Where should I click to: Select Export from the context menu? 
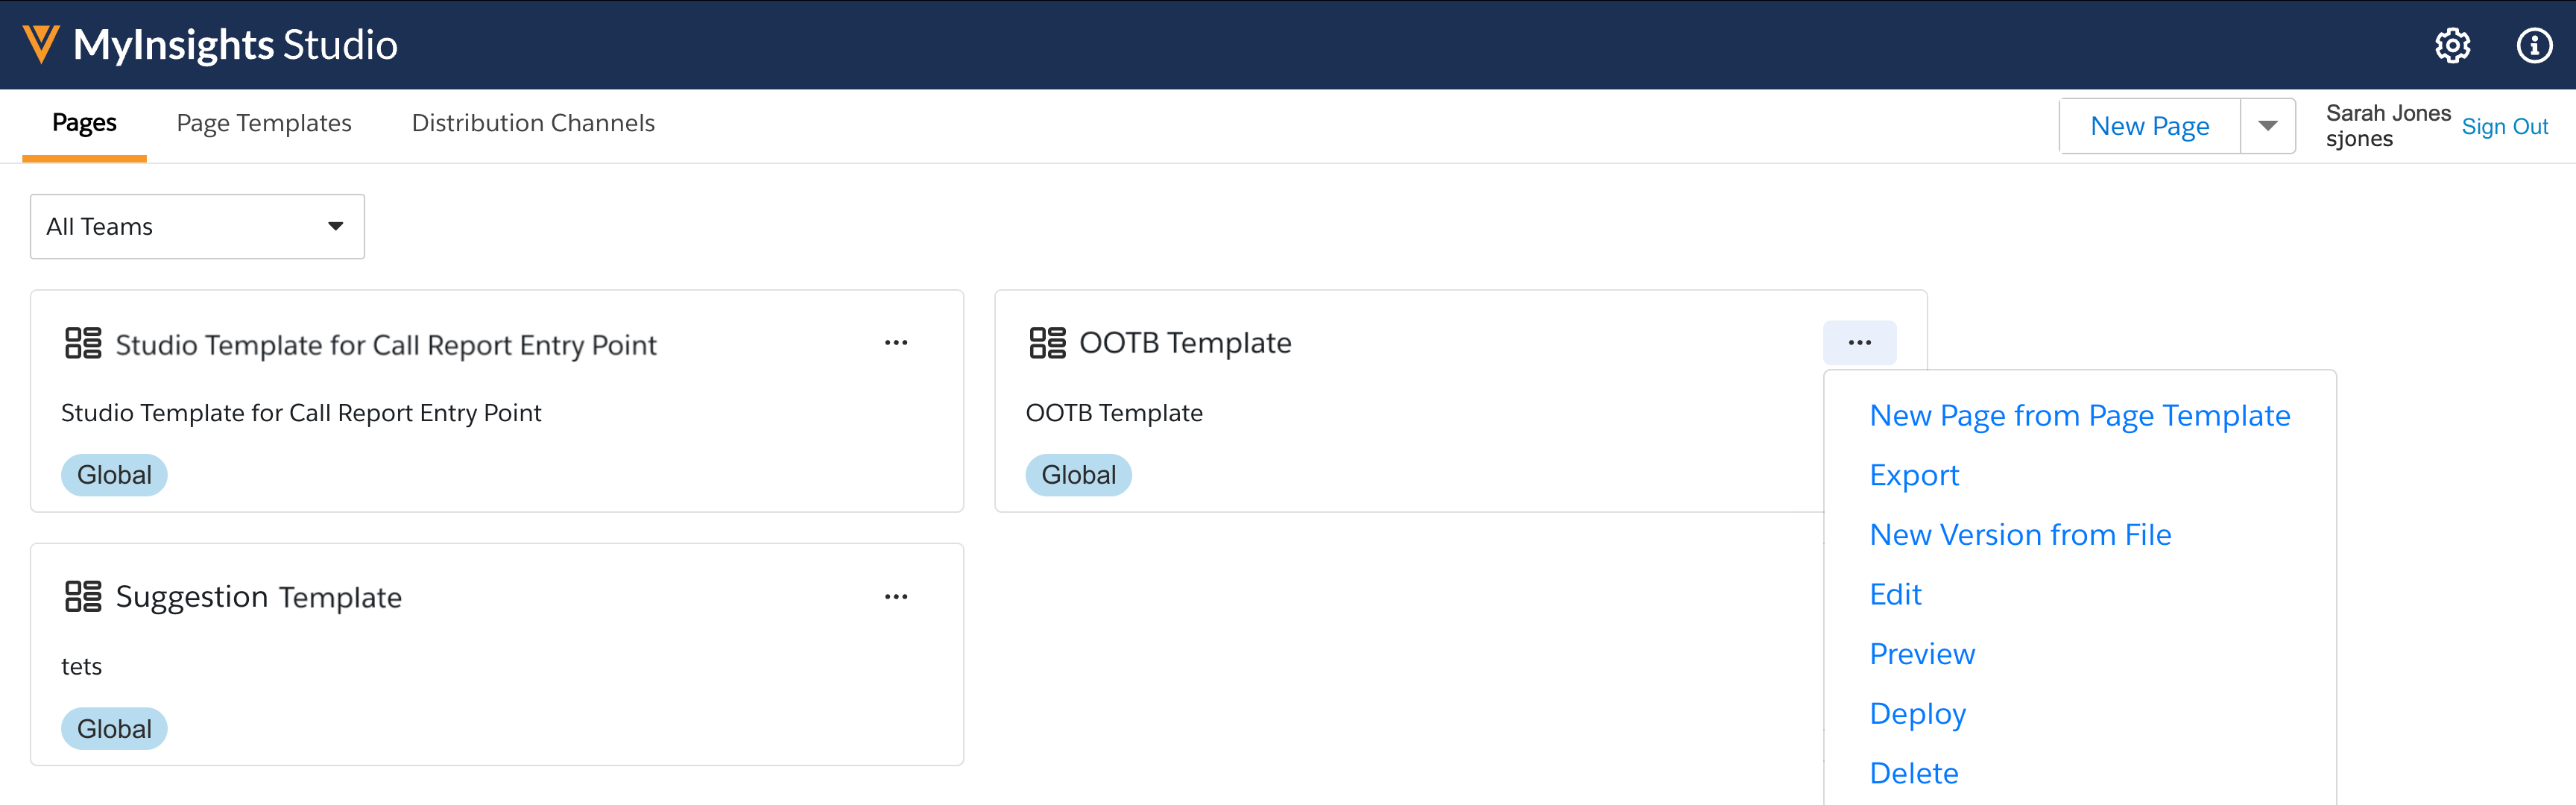coord(1914,475)
